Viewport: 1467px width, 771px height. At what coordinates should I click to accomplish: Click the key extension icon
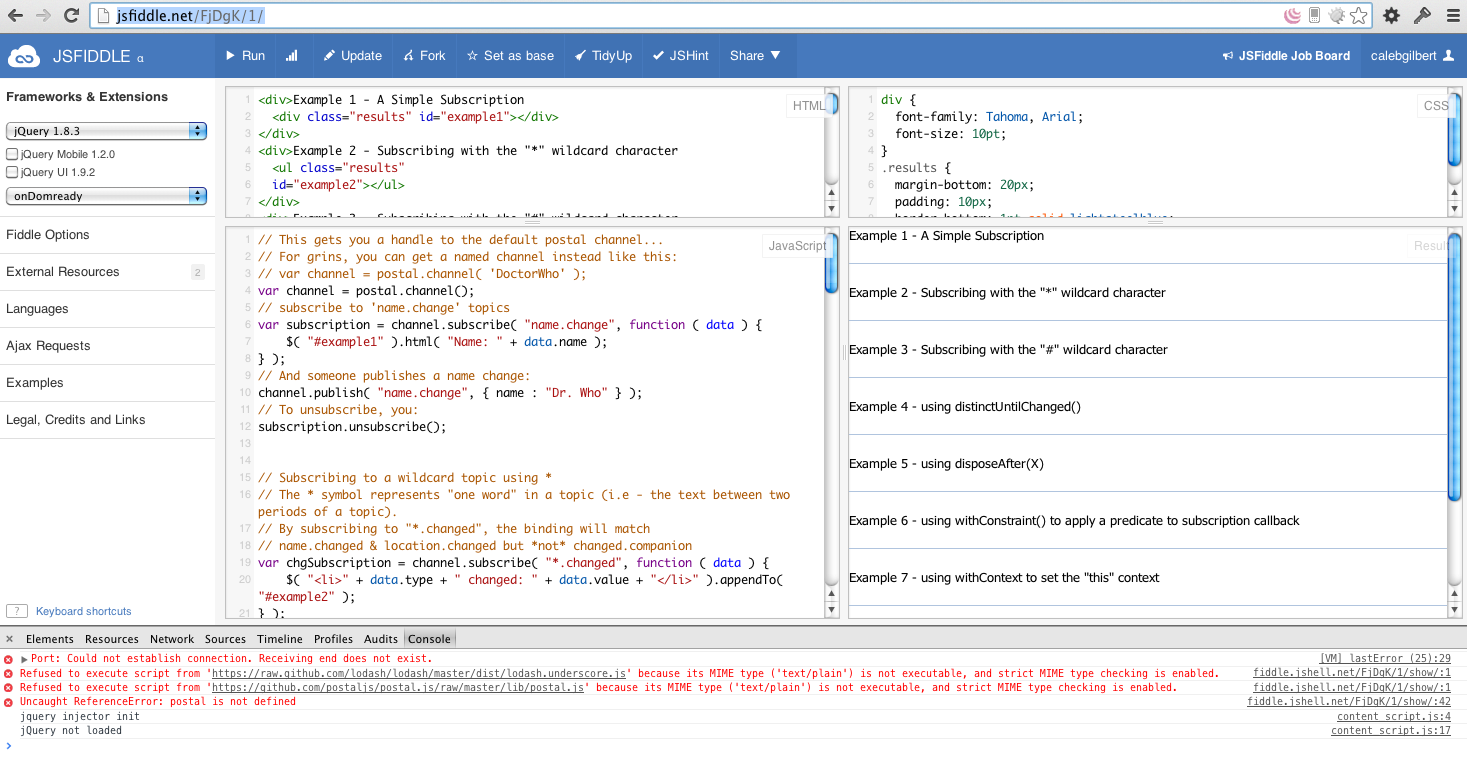click(1422, 15)
